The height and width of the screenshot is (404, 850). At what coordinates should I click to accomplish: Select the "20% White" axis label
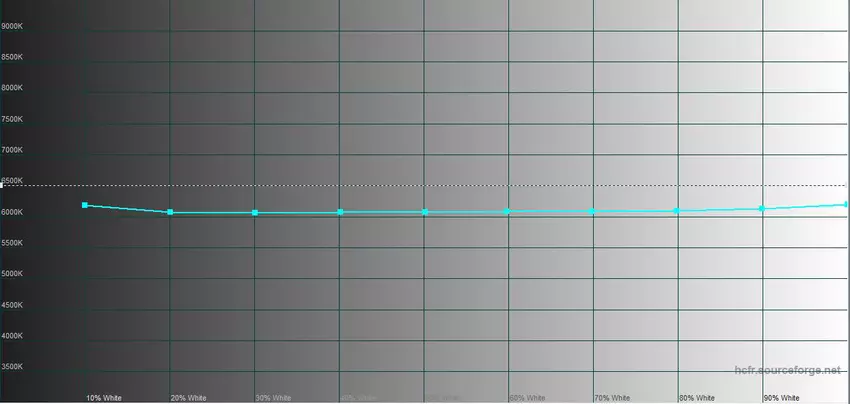coord(189,397)
